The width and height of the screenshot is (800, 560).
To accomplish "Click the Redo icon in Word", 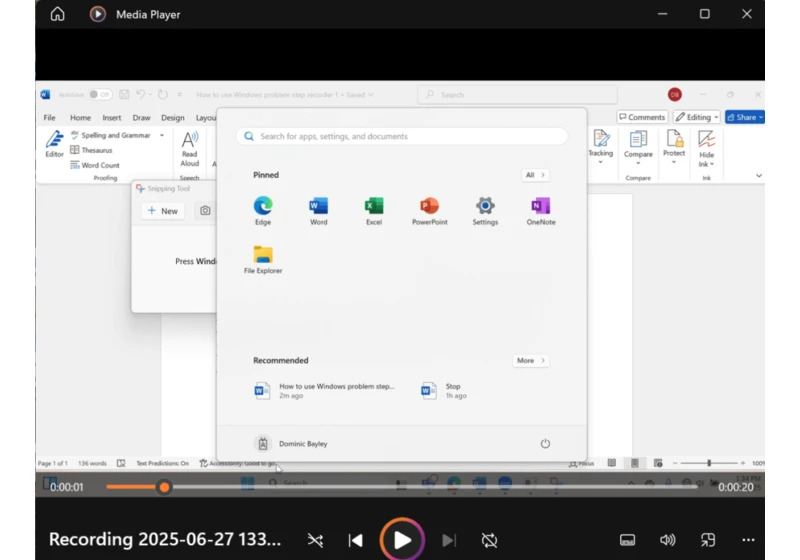I will 163,94.
